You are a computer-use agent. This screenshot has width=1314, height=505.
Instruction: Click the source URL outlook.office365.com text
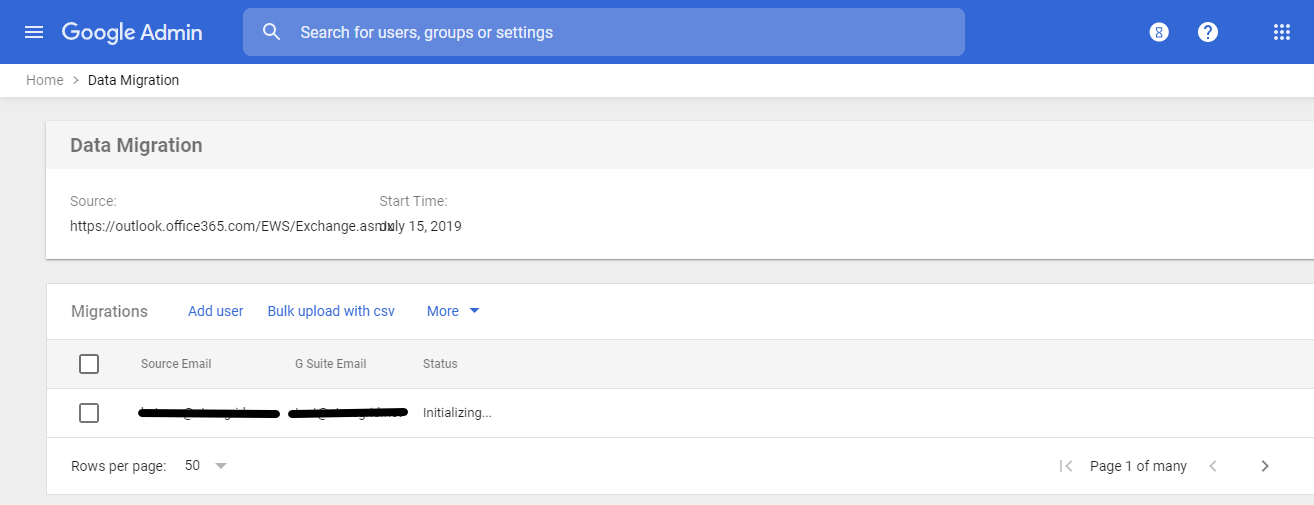coord(230,226)
